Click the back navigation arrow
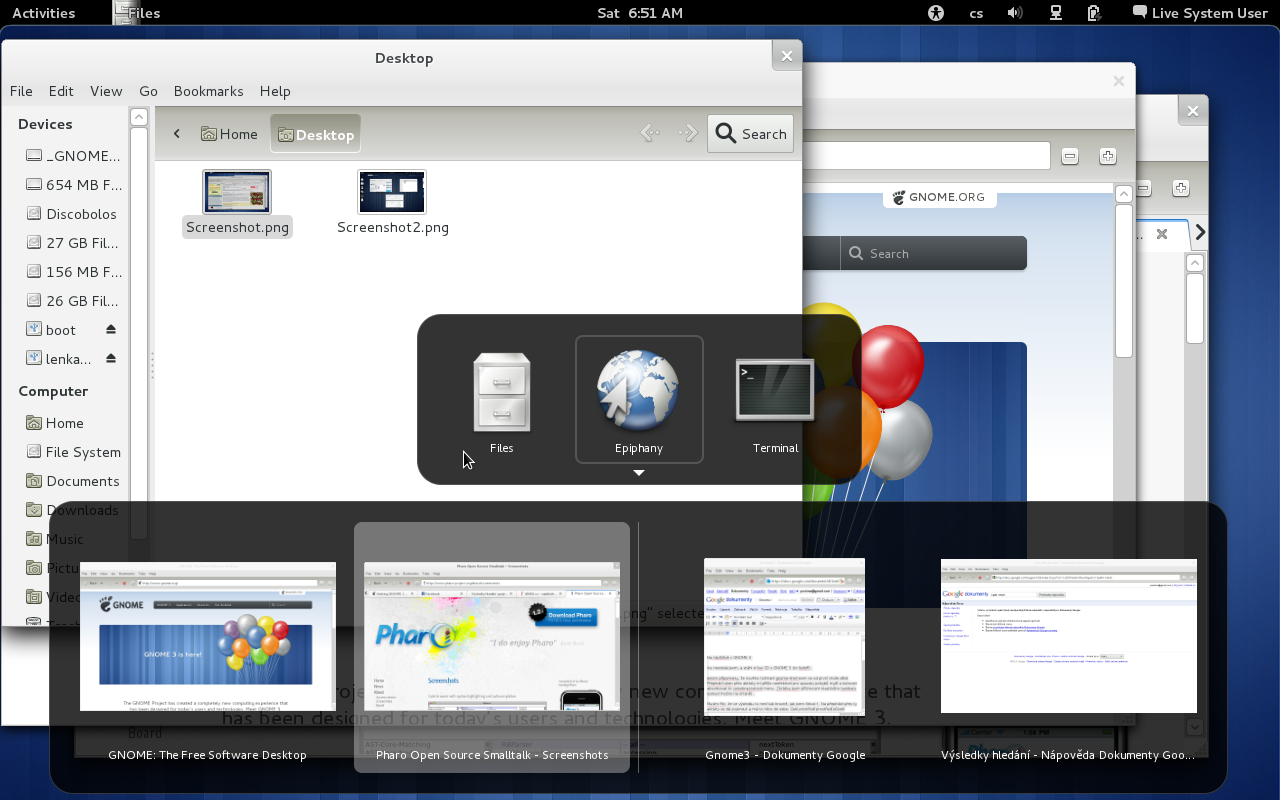 [x=650, y=133]
